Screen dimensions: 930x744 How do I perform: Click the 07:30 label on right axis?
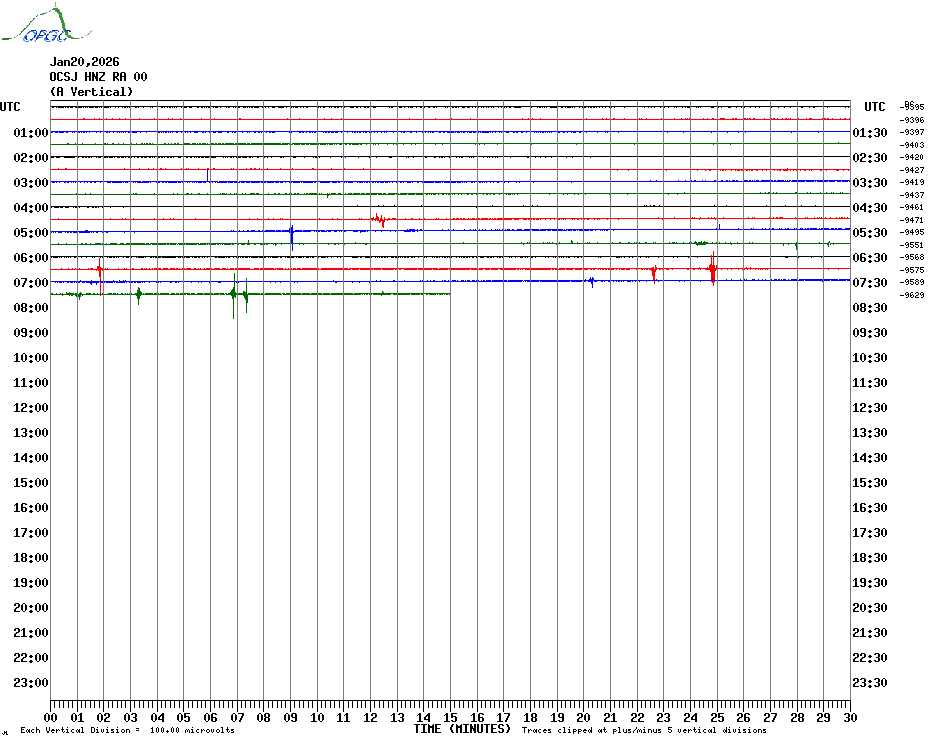pyautogui.click(x=868, y=283)
